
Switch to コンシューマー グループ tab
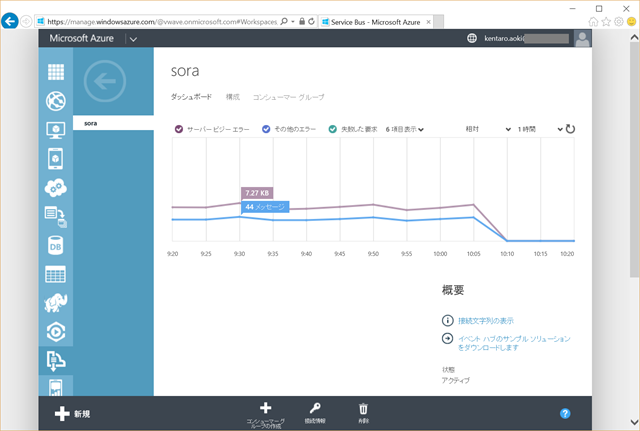click(x=289, y=97)
